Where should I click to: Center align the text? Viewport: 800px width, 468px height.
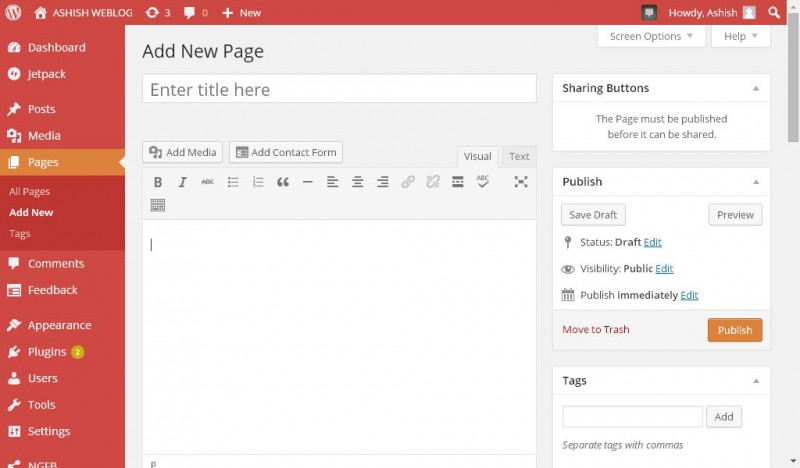click(357, 182)
